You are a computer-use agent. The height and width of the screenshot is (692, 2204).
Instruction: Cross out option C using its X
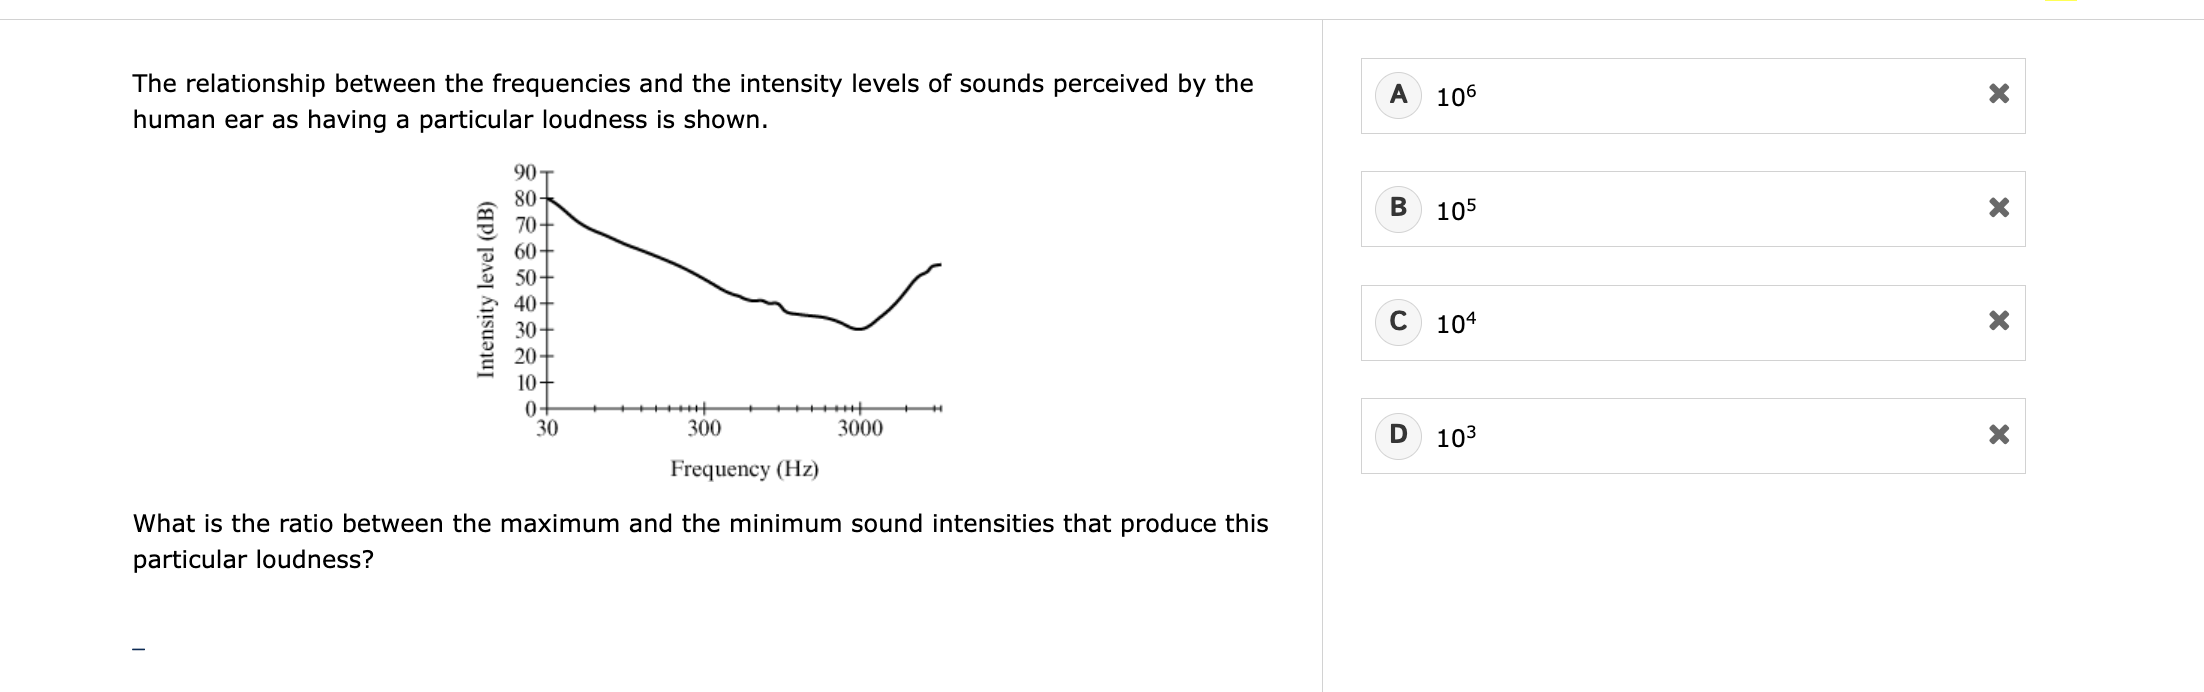pos(1998,322)
